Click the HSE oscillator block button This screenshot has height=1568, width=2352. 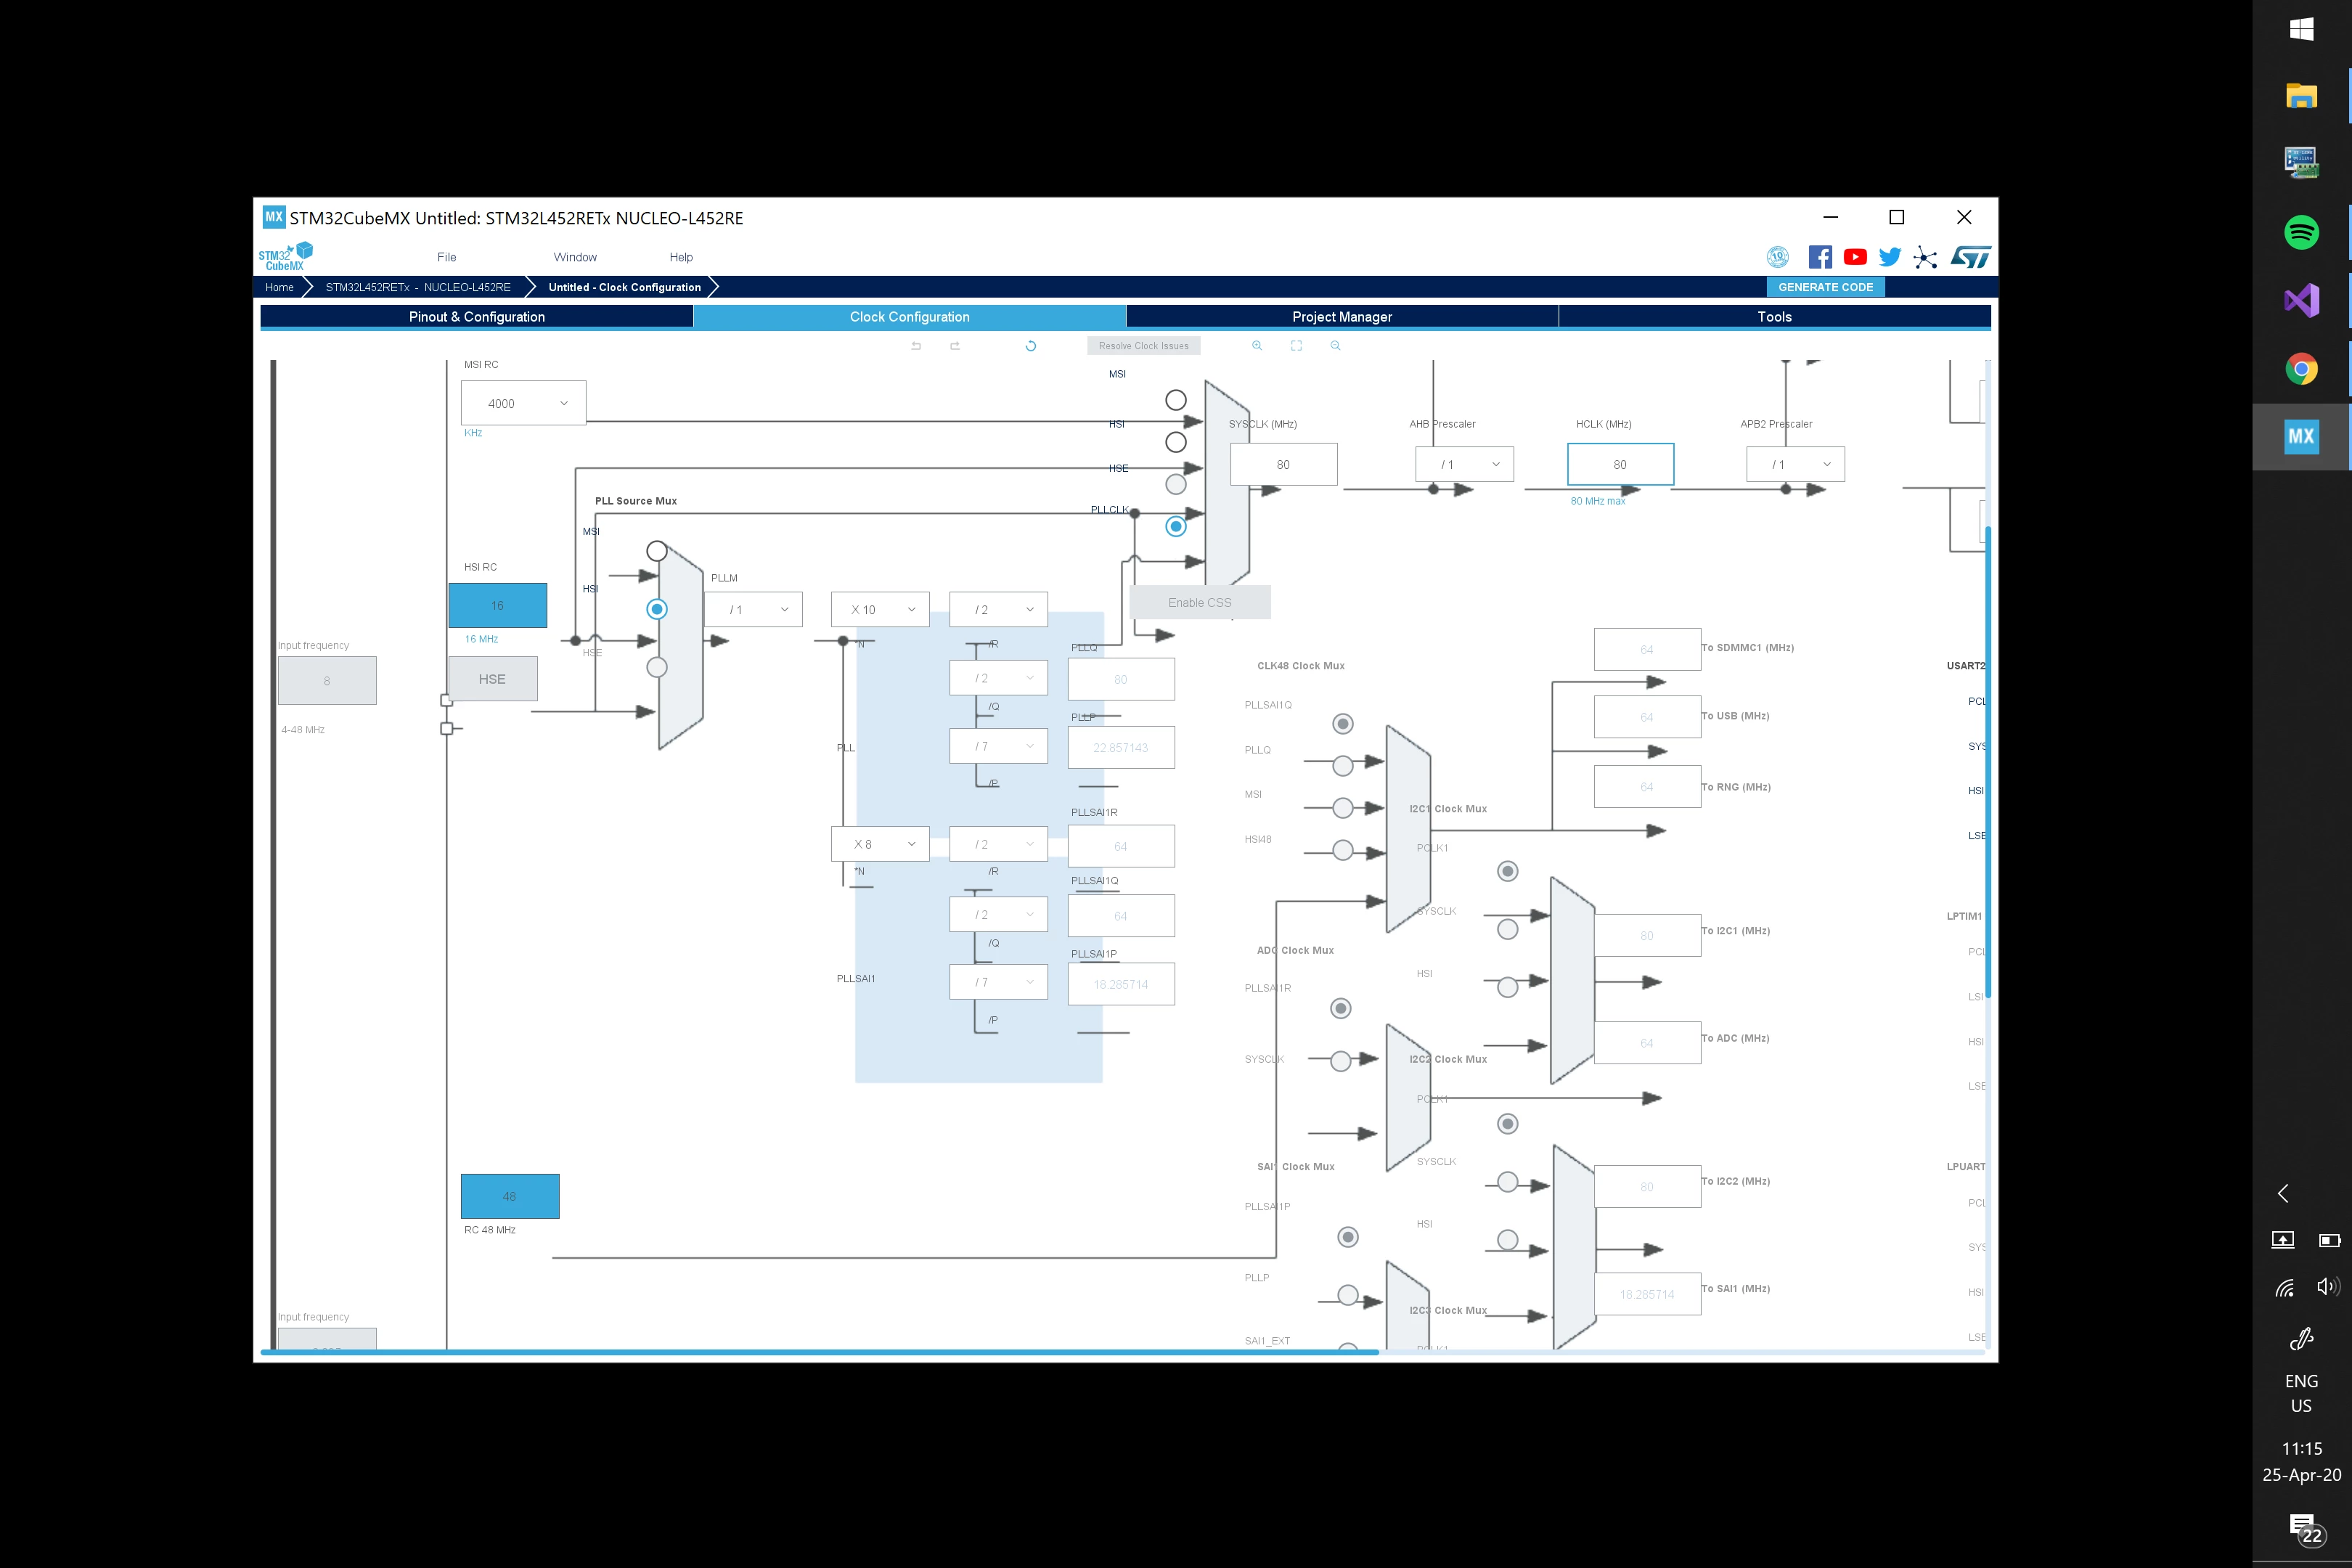[493, 679]
